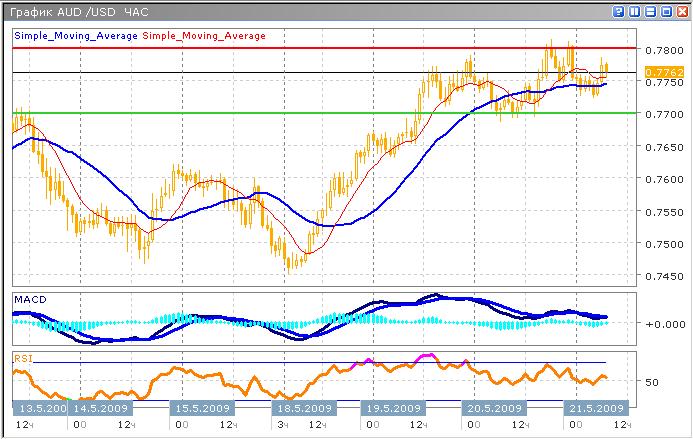Click the vertical split window icon
The height and width of the screenshot is (439, 693).
(x=636, y=11)
